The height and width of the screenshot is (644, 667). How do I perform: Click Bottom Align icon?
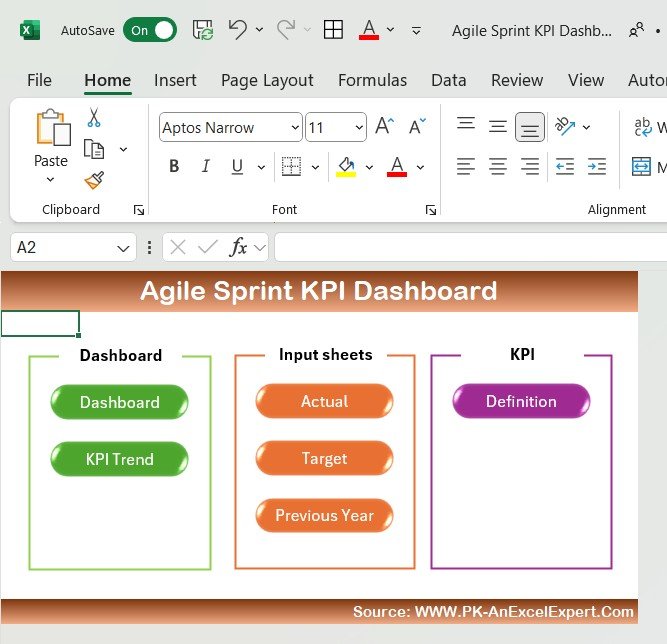[530, 127]
